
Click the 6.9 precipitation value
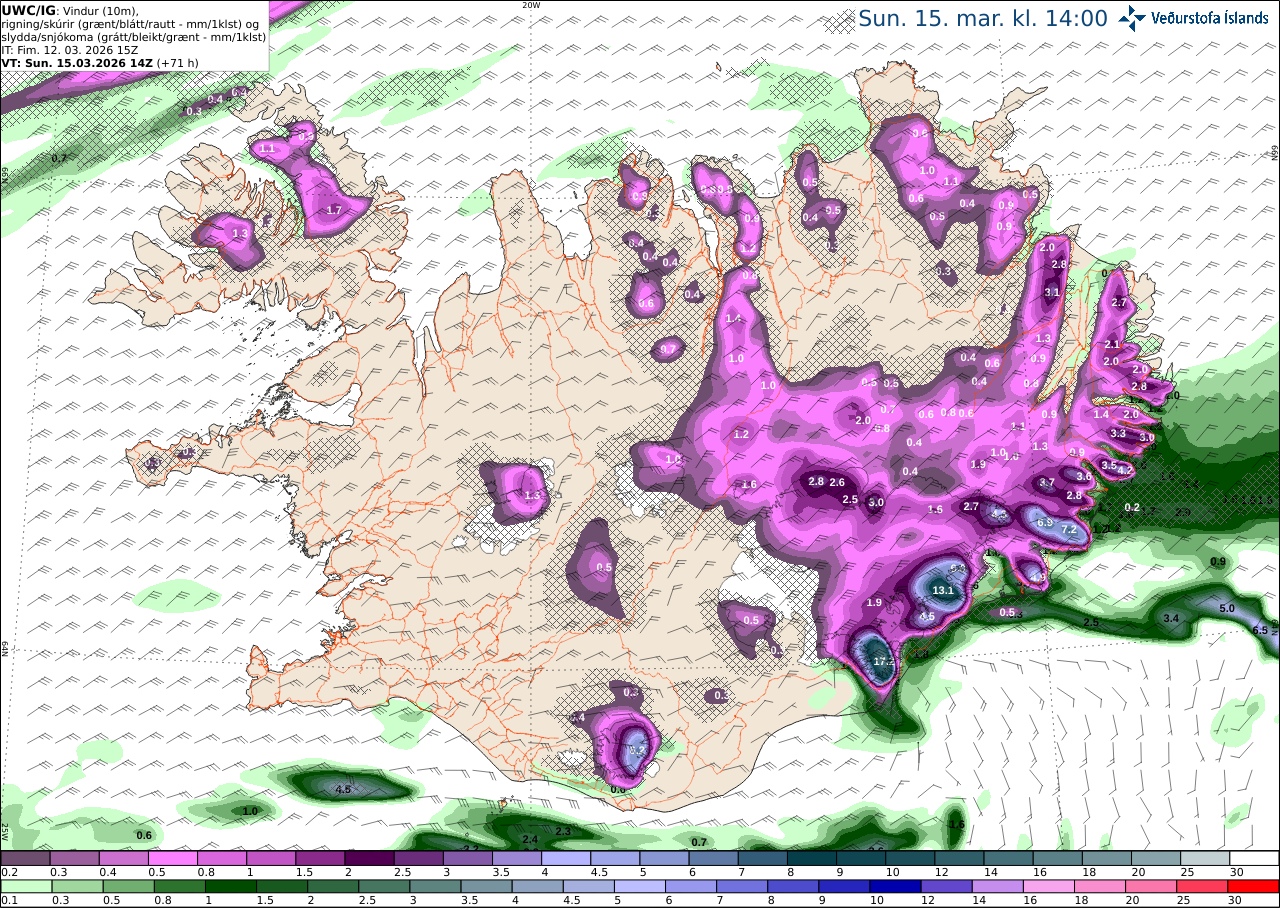[x=1046, y=522]
